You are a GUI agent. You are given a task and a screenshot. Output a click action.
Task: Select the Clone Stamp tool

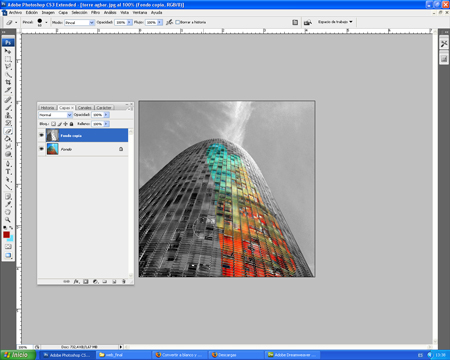point(8,115)
